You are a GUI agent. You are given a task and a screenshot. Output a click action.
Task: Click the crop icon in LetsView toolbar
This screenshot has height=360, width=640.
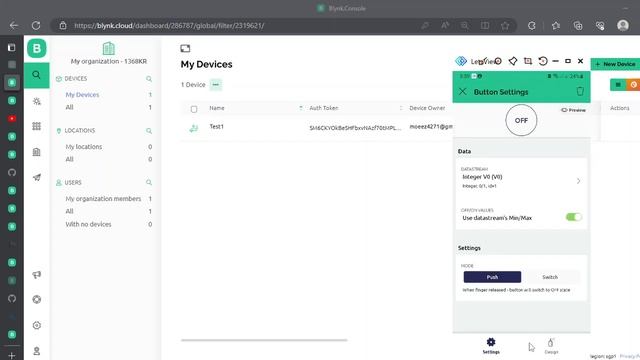pyautogui.click(x=528, y=61)
